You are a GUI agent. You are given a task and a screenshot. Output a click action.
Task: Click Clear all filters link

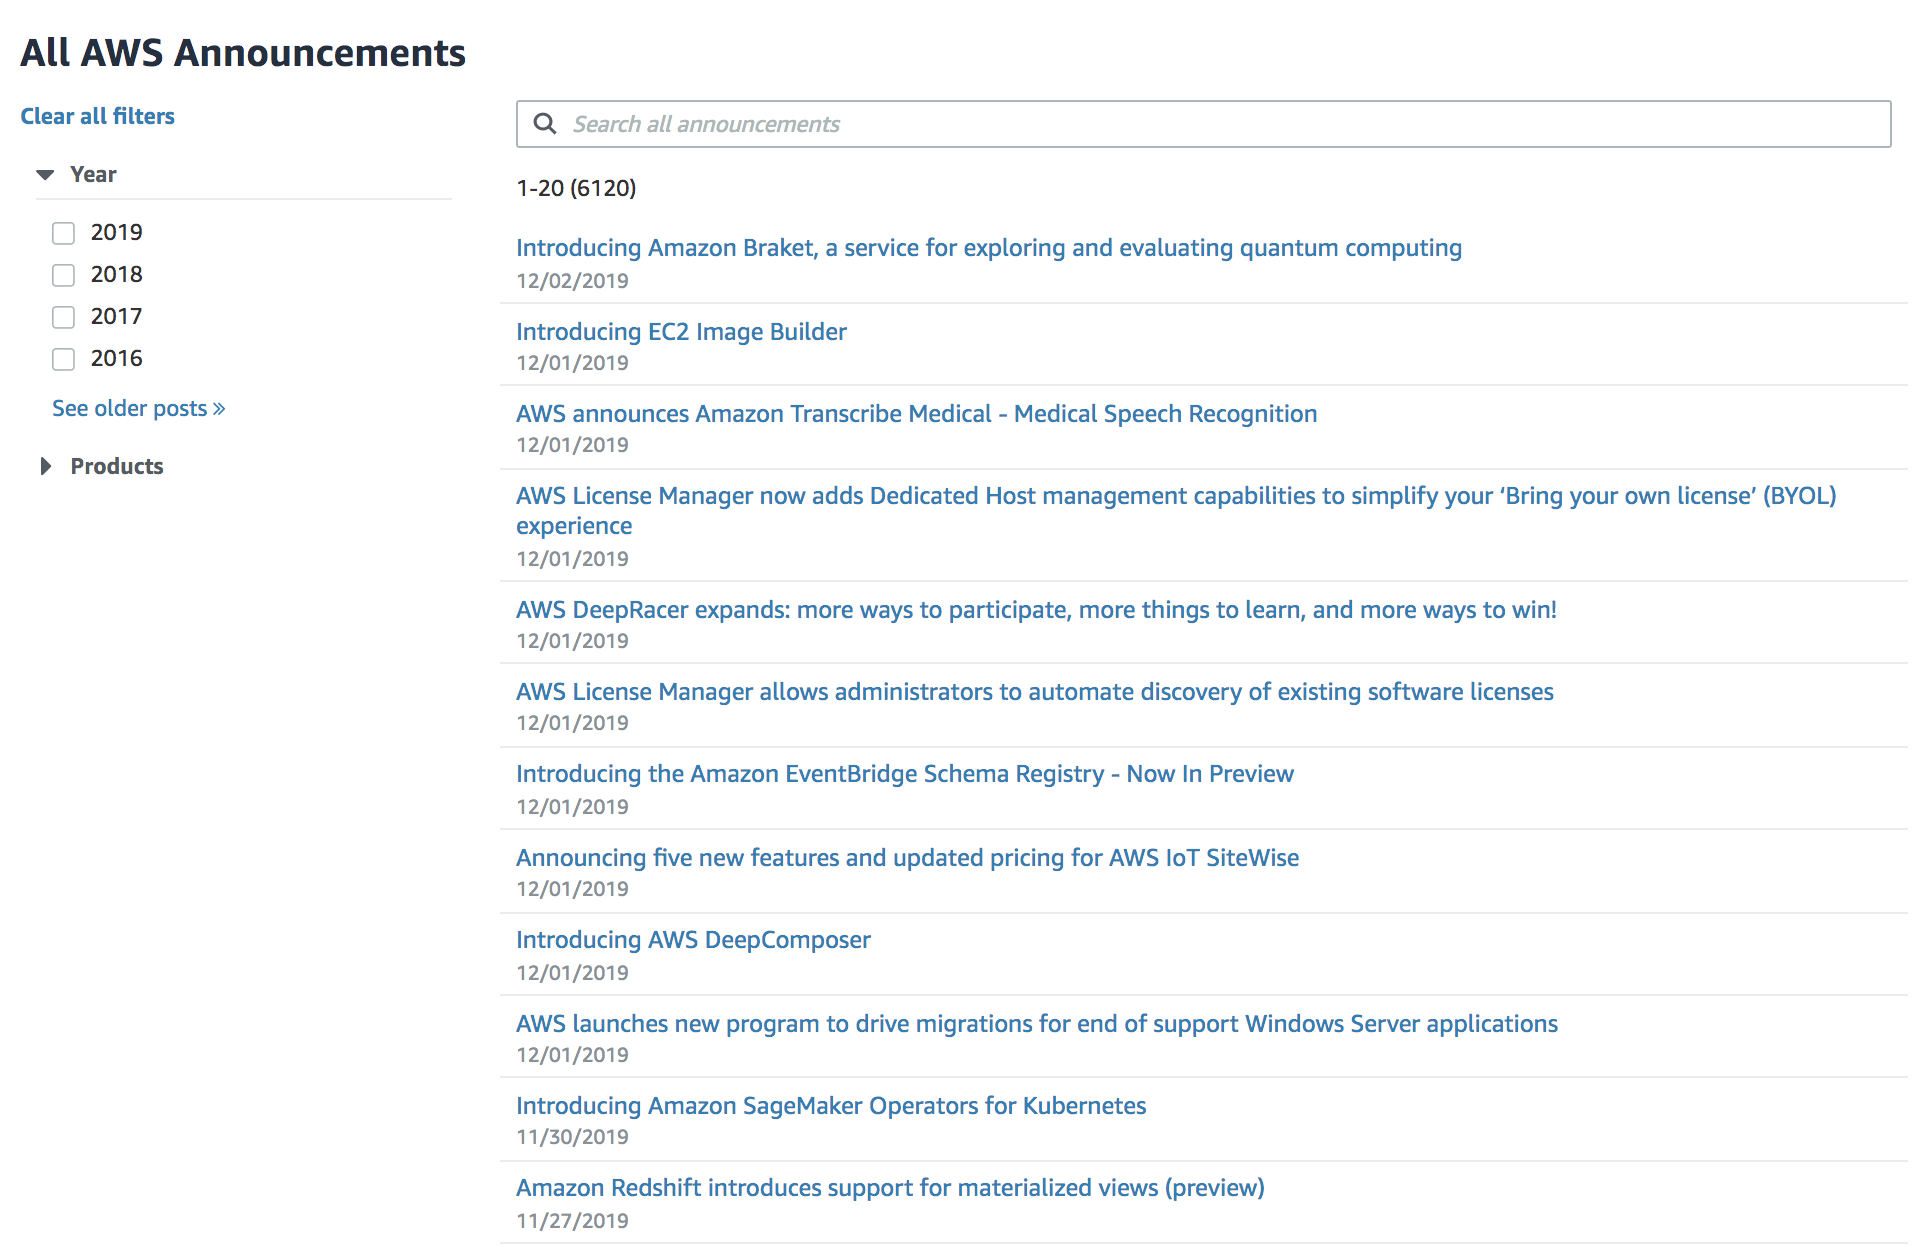click(x=98, y=116)
